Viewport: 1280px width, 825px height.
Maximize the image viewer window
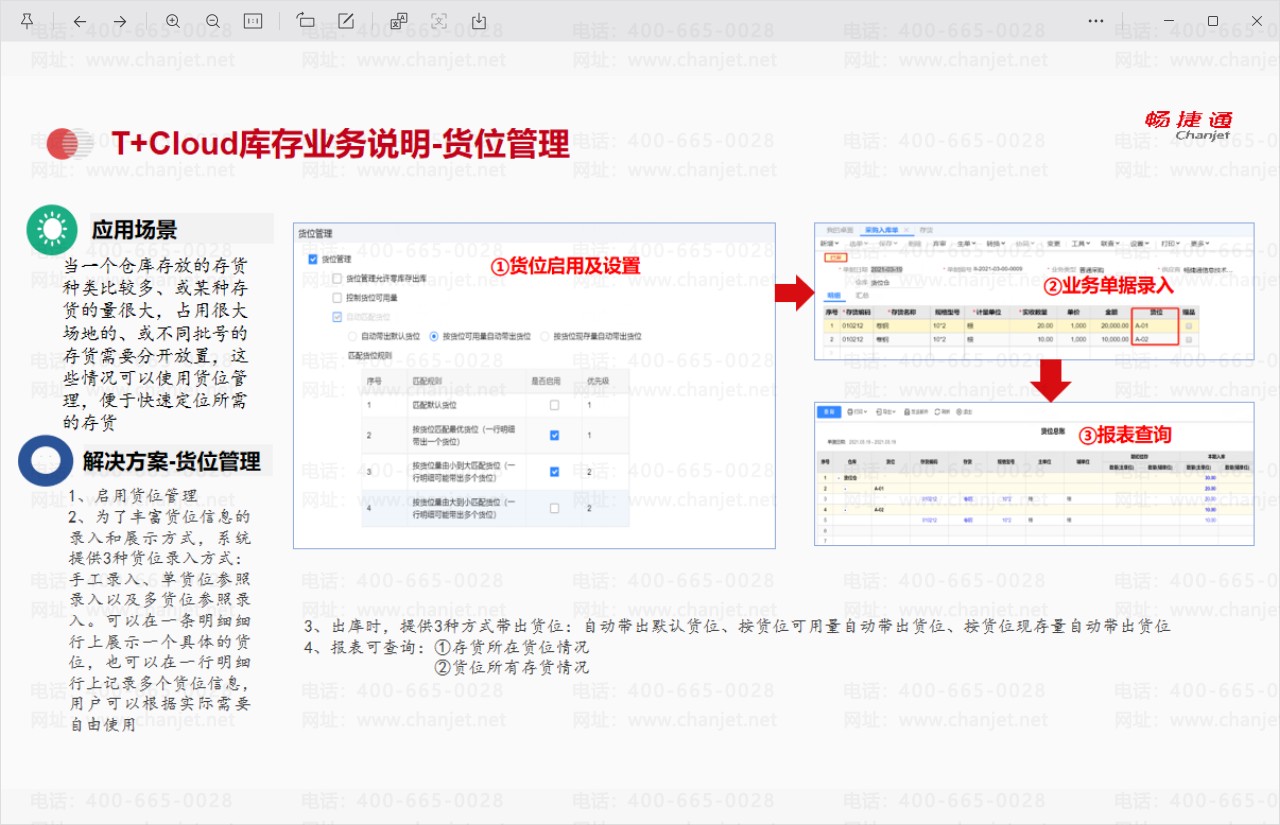point(1213,21)
